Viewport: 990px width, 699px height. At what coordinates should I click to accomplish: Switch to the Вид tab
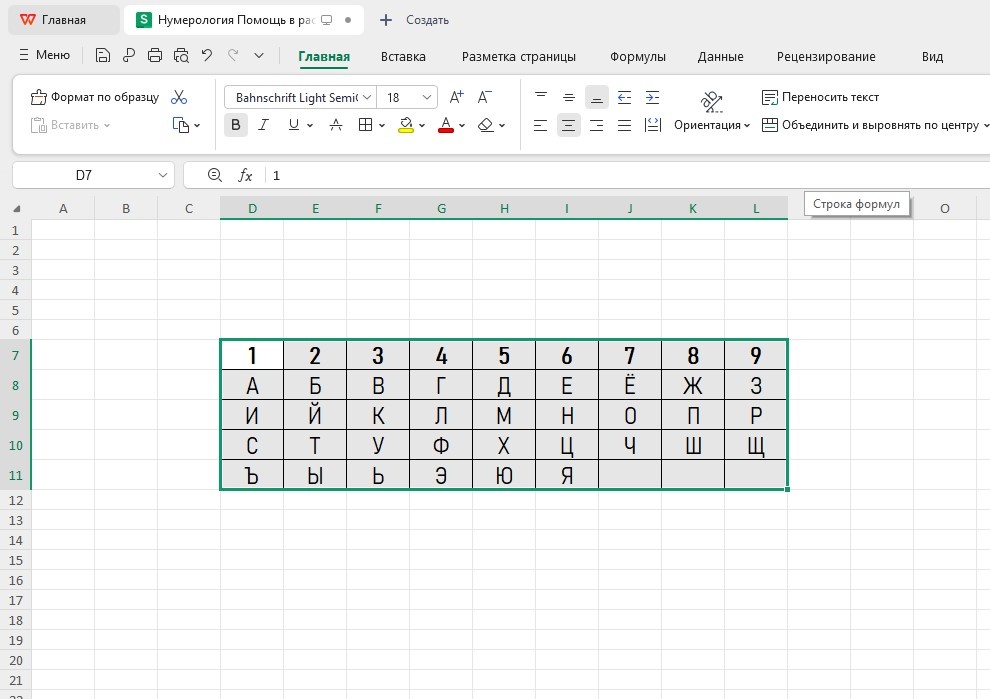pyautogui.click(x=932, y=57)
